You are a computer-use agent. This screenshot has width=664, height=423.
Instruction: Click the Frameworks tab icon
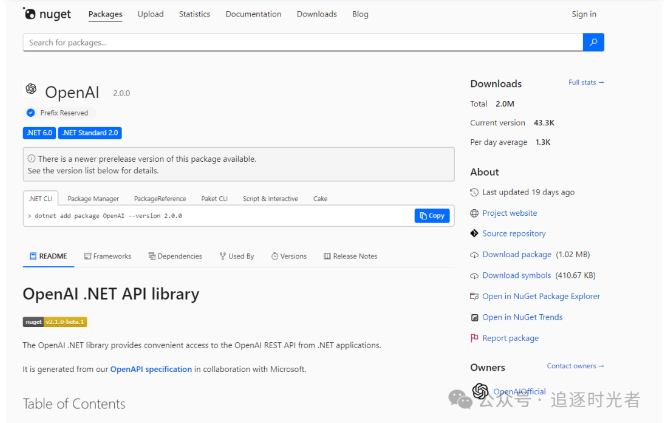pyautogui.click(x=88, y=256)
